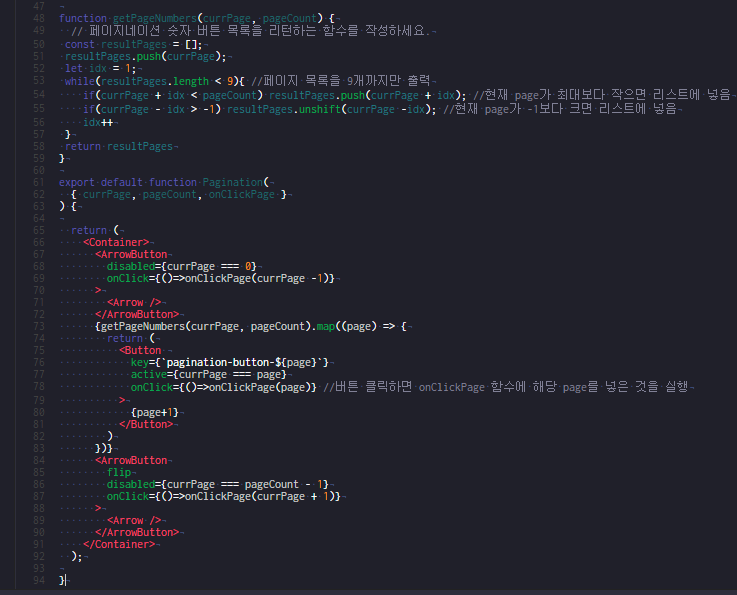Click the unshift method on line 55
Screen dimensions: 737x595
tap(320, 109)
